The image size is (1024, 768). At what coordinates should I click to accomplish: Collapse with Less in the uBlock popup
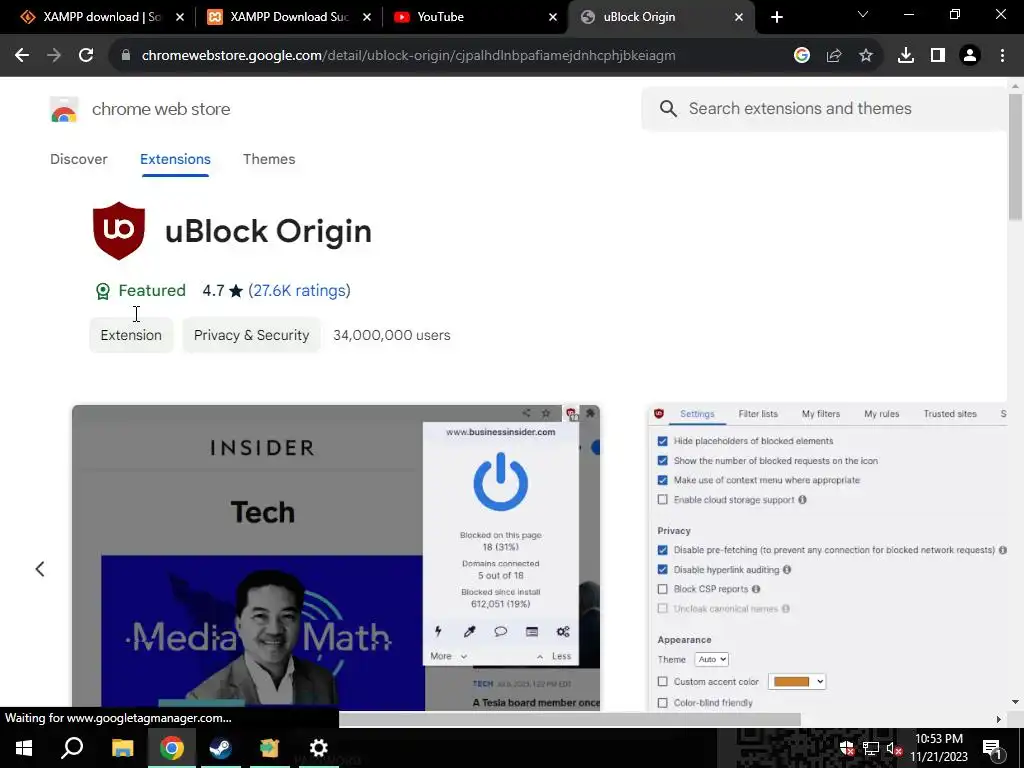click(554, 656)
